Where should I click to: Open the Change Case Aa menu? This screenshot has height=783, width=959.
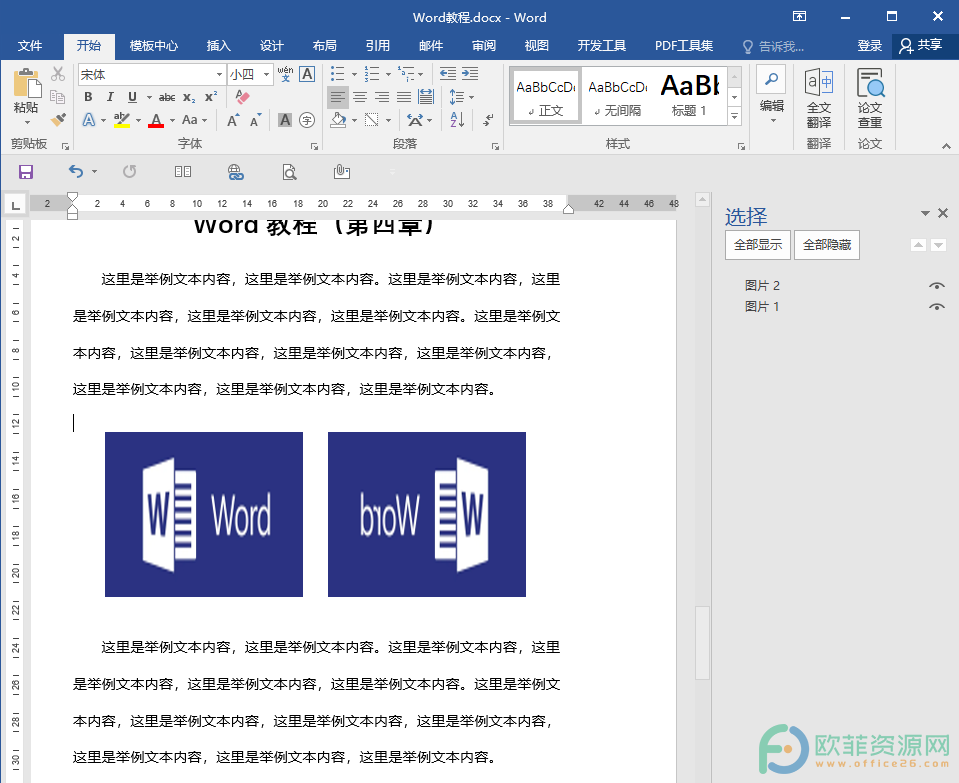click(x=194, y=120)
